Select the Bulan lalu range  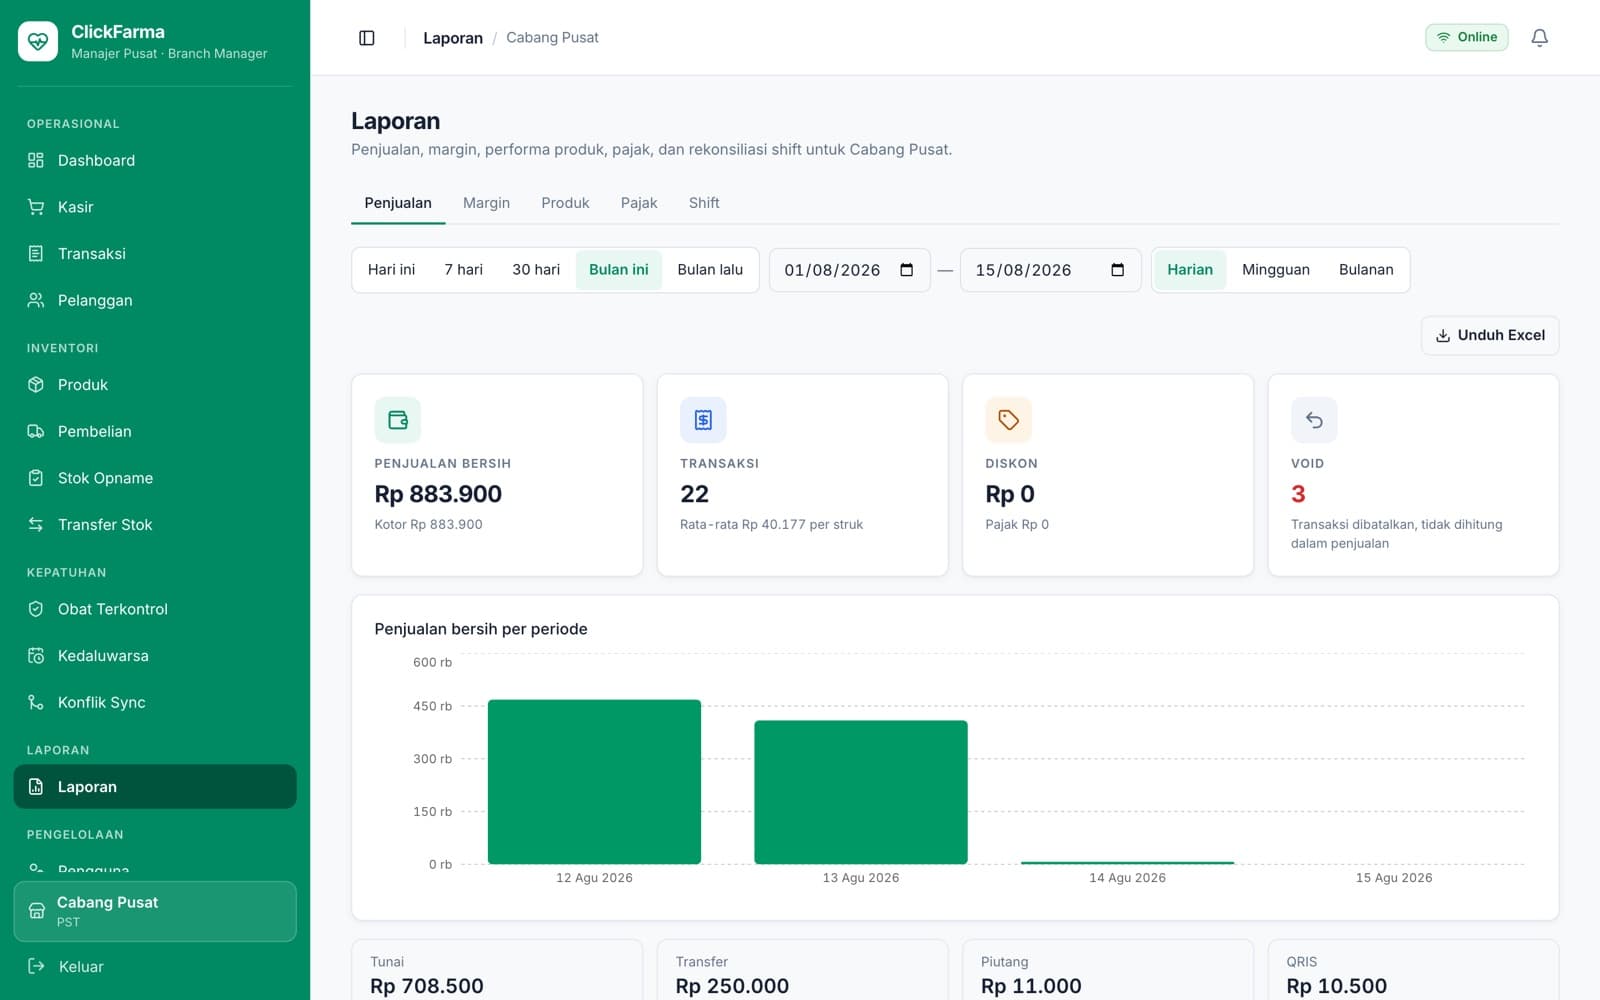coord(710,270)
